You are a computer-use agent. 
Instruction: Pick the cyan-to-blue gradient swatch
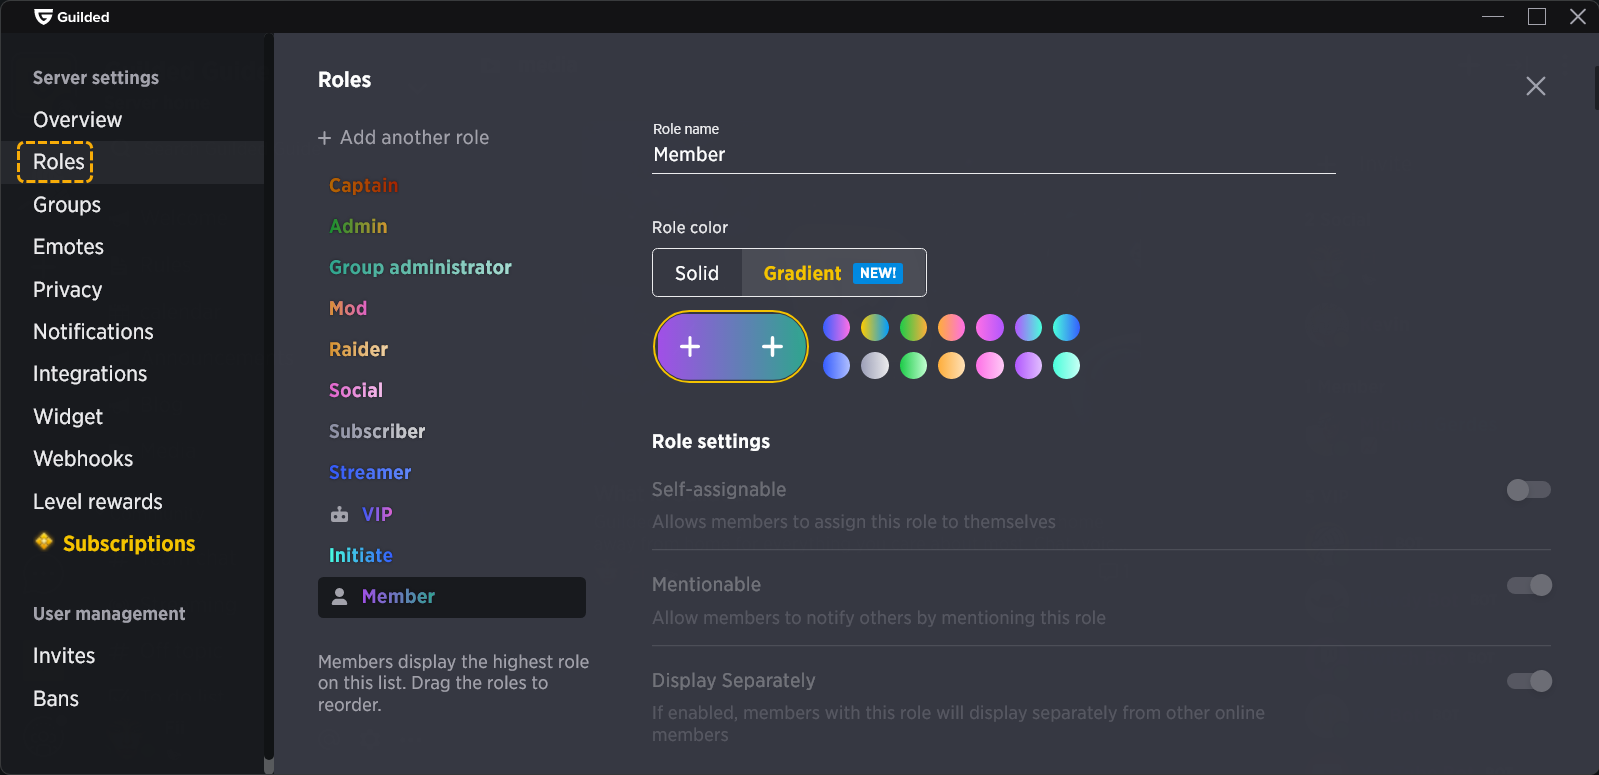(1067, 327)
